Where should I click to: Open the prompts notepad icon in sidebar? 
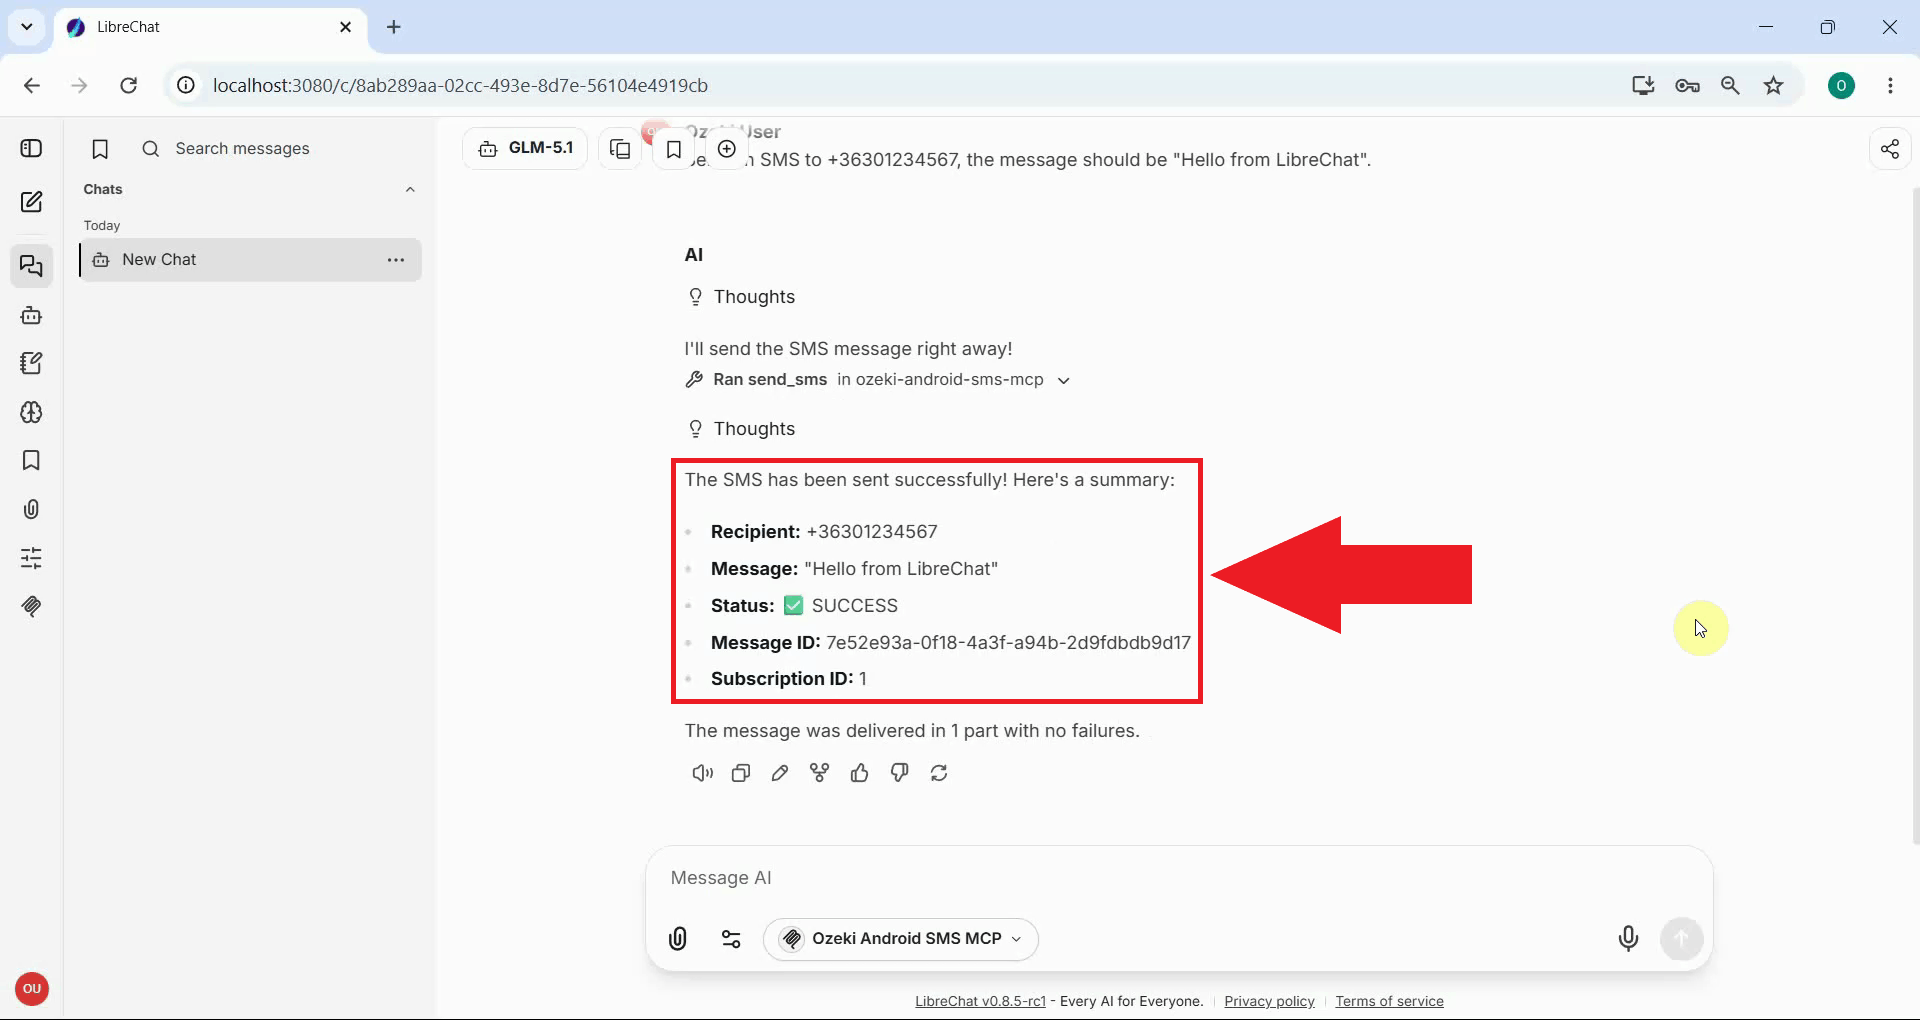(x=31, y=363)
